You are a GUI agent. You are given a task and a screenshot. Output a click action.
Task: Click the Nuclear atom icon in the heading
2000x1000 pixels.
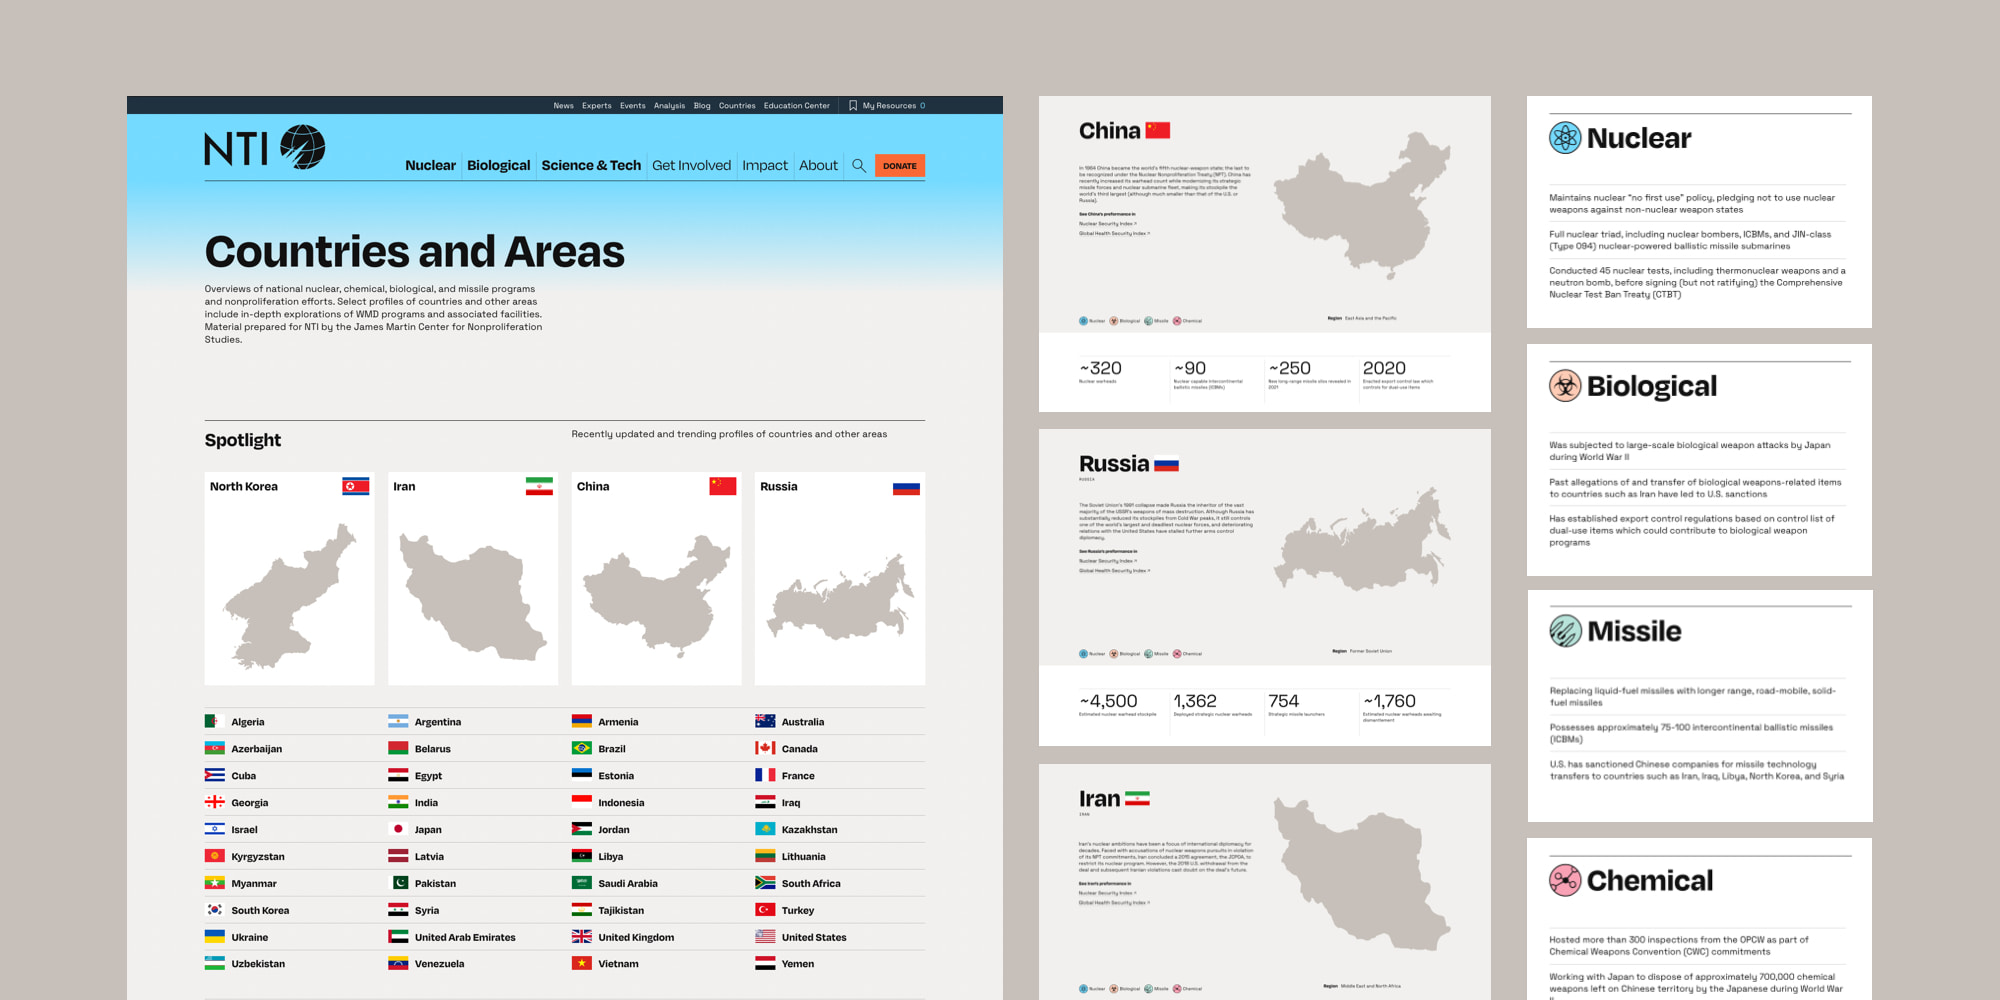(x=1565, y=138)
